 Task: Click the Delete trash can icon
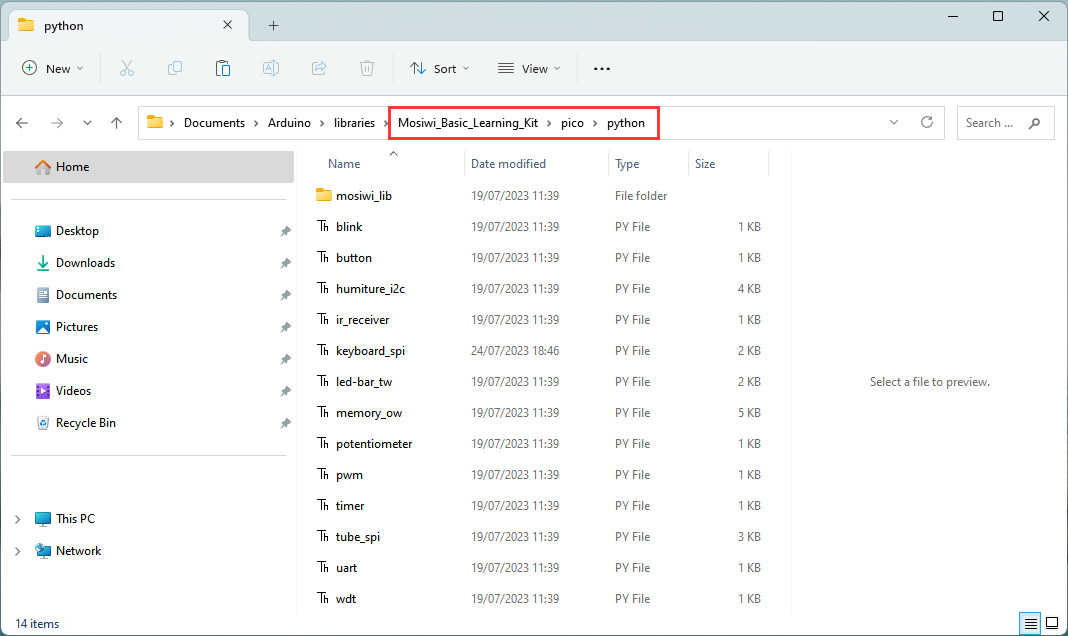pyautogui.click(x=367, y=68)
